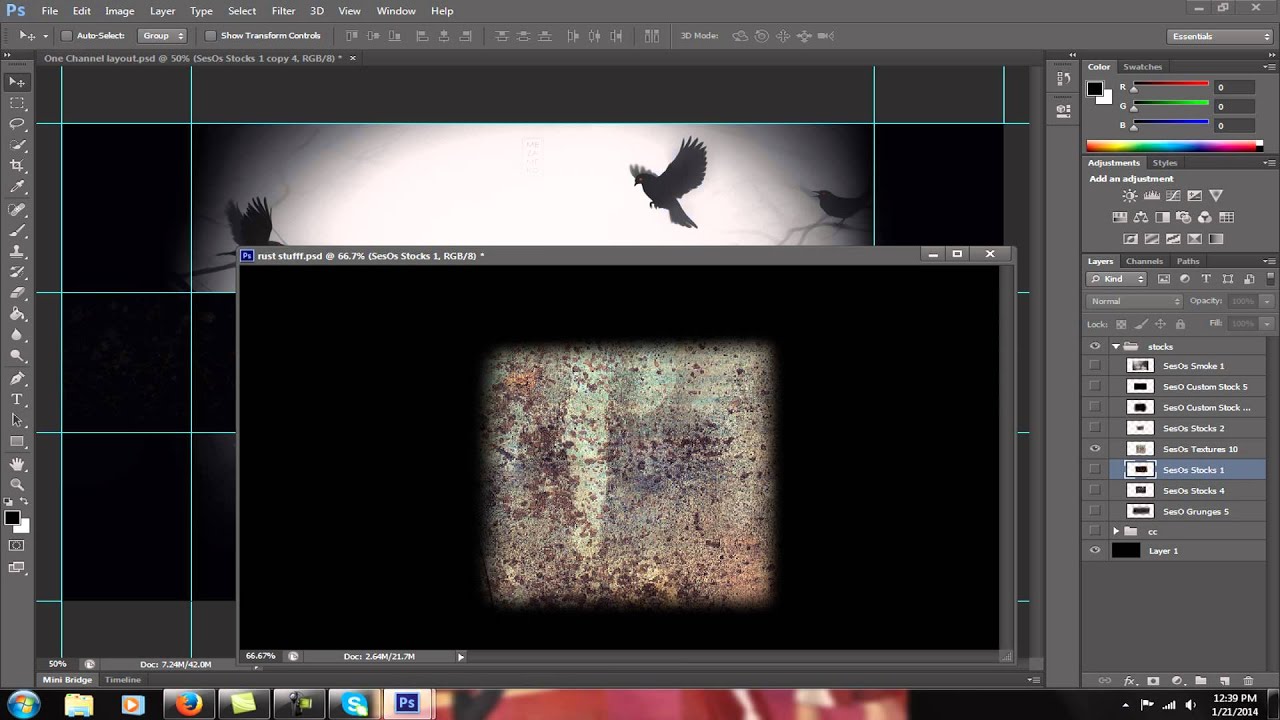Add a Curves adjustment
The width and height of the screenshot is (1280, 720).
[1173, 196]
